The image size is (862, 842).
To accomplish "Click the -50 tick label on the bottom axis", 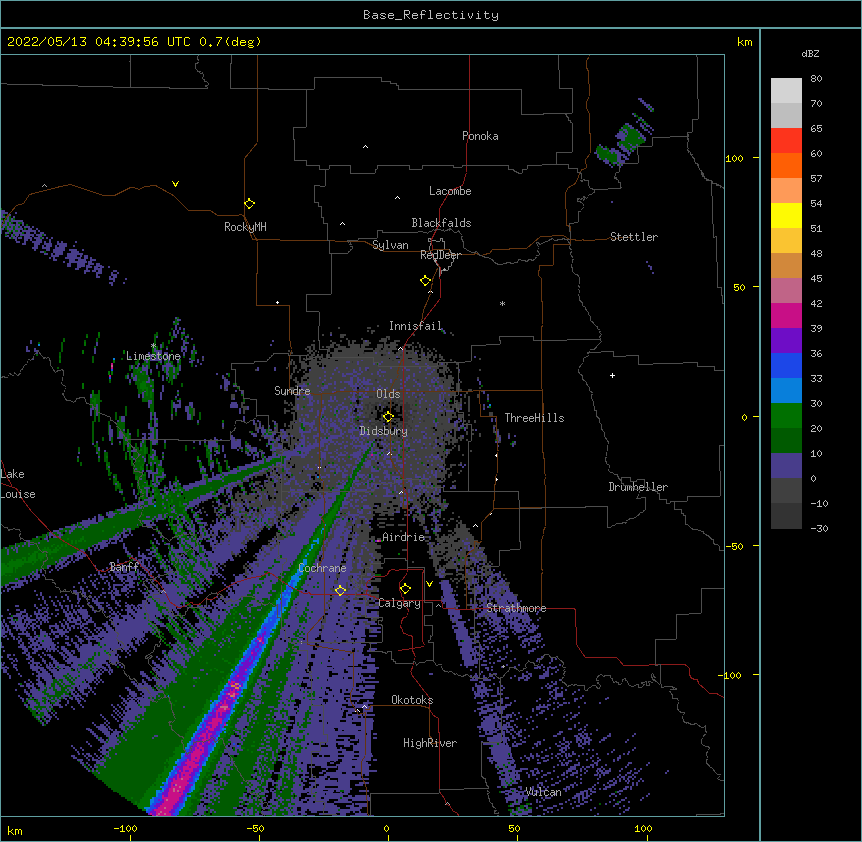I will tap(255, 828).
